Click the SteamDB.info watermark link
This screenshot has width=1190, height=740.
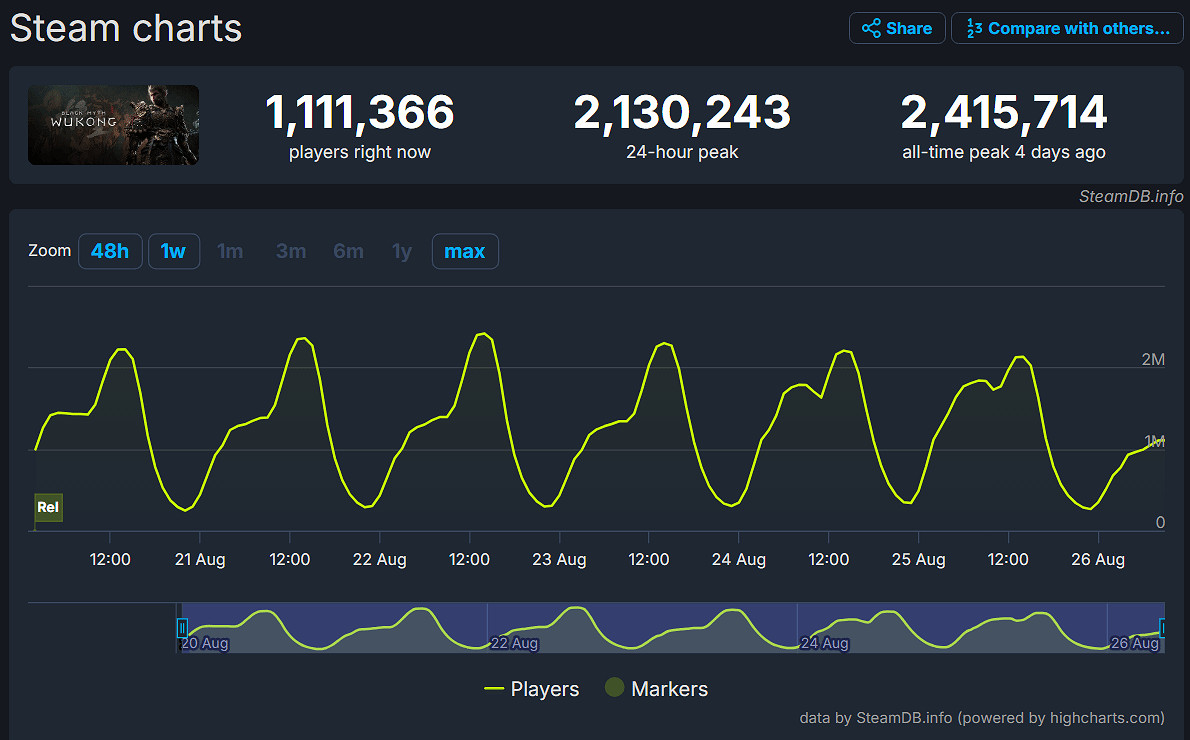click(1130, 197)
